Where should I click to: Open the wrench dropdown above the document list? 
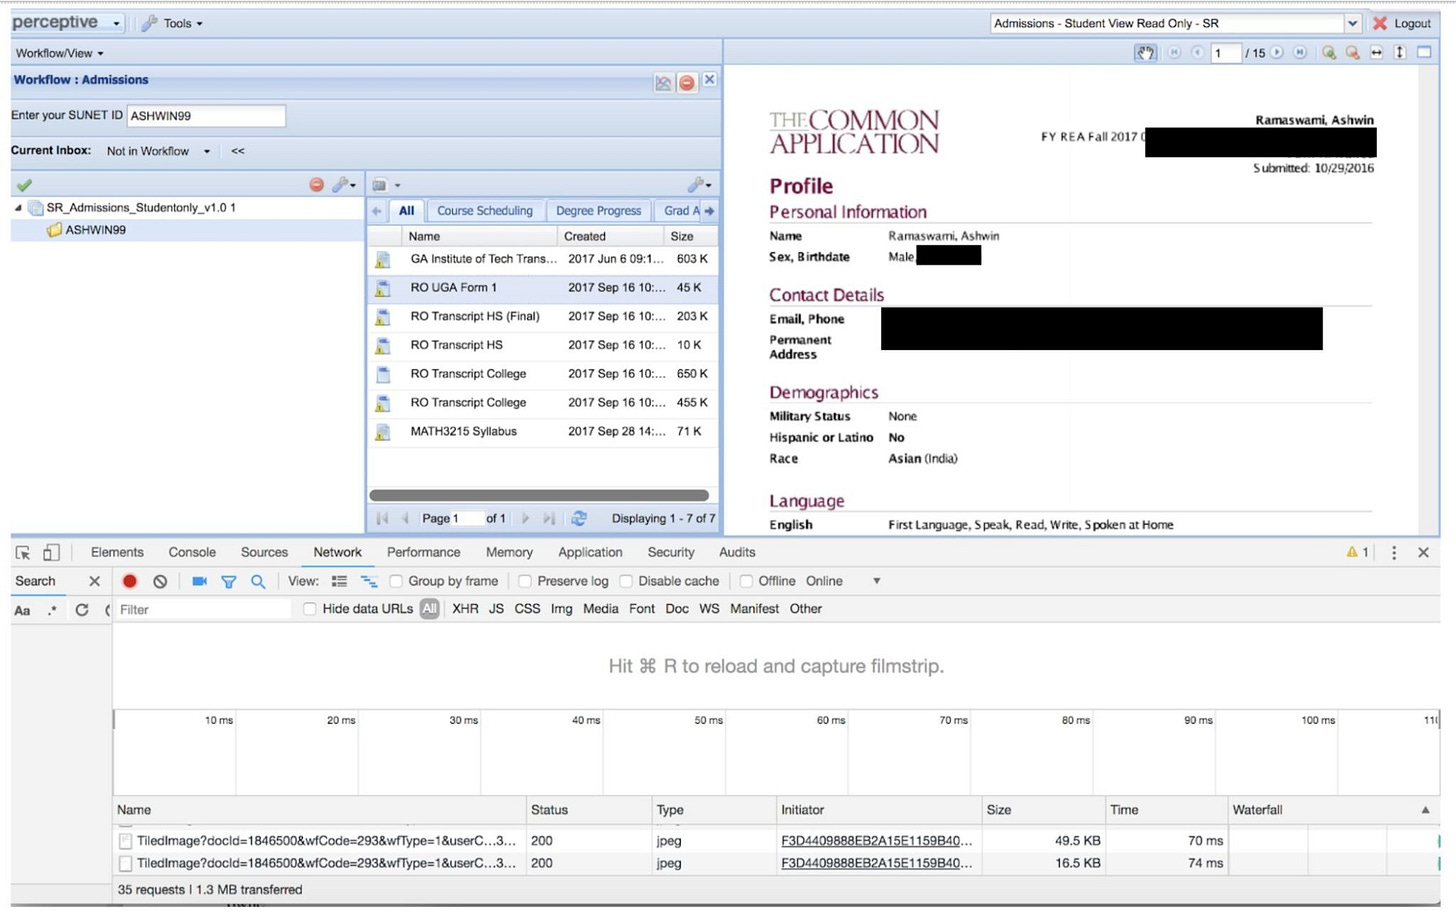tap(700, 185)
